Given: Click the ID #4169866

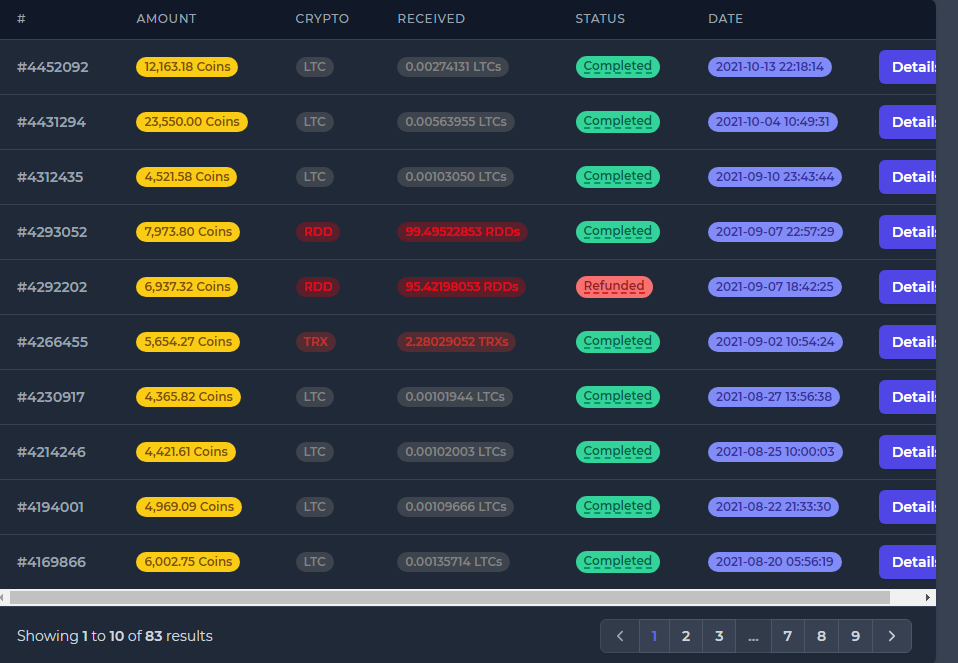Looking at the screenshot, I should [x=51, y=562].
